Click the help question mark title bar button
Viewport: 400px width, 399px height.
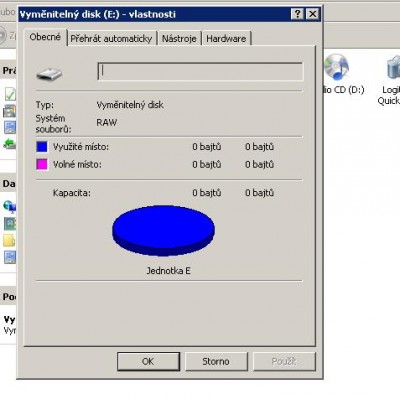coord(297,14)
